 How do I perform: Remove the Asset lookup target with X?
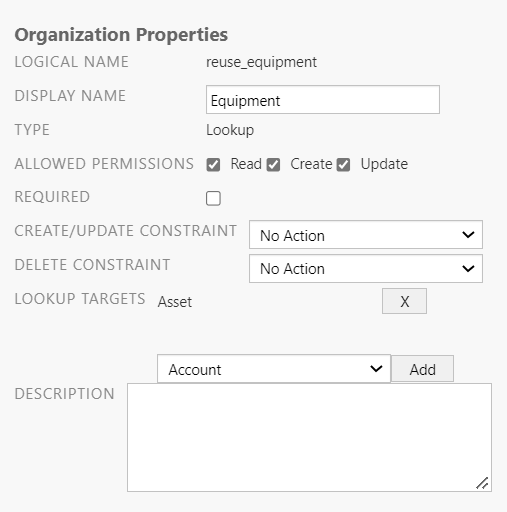click(x=404, y=301)
